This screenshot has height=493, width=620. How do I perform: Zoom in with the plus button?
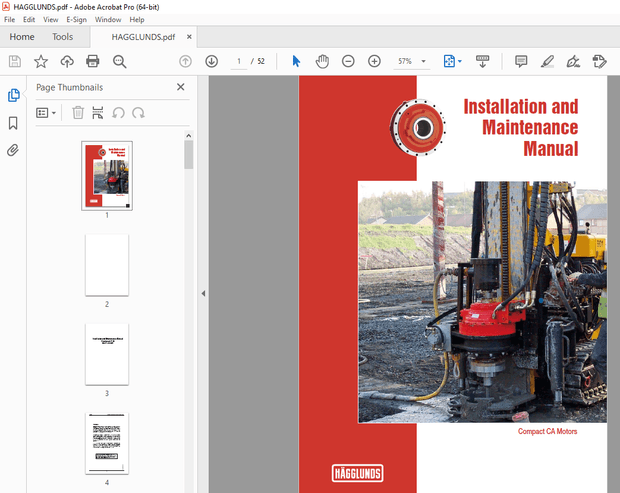(x=374, y=61)
